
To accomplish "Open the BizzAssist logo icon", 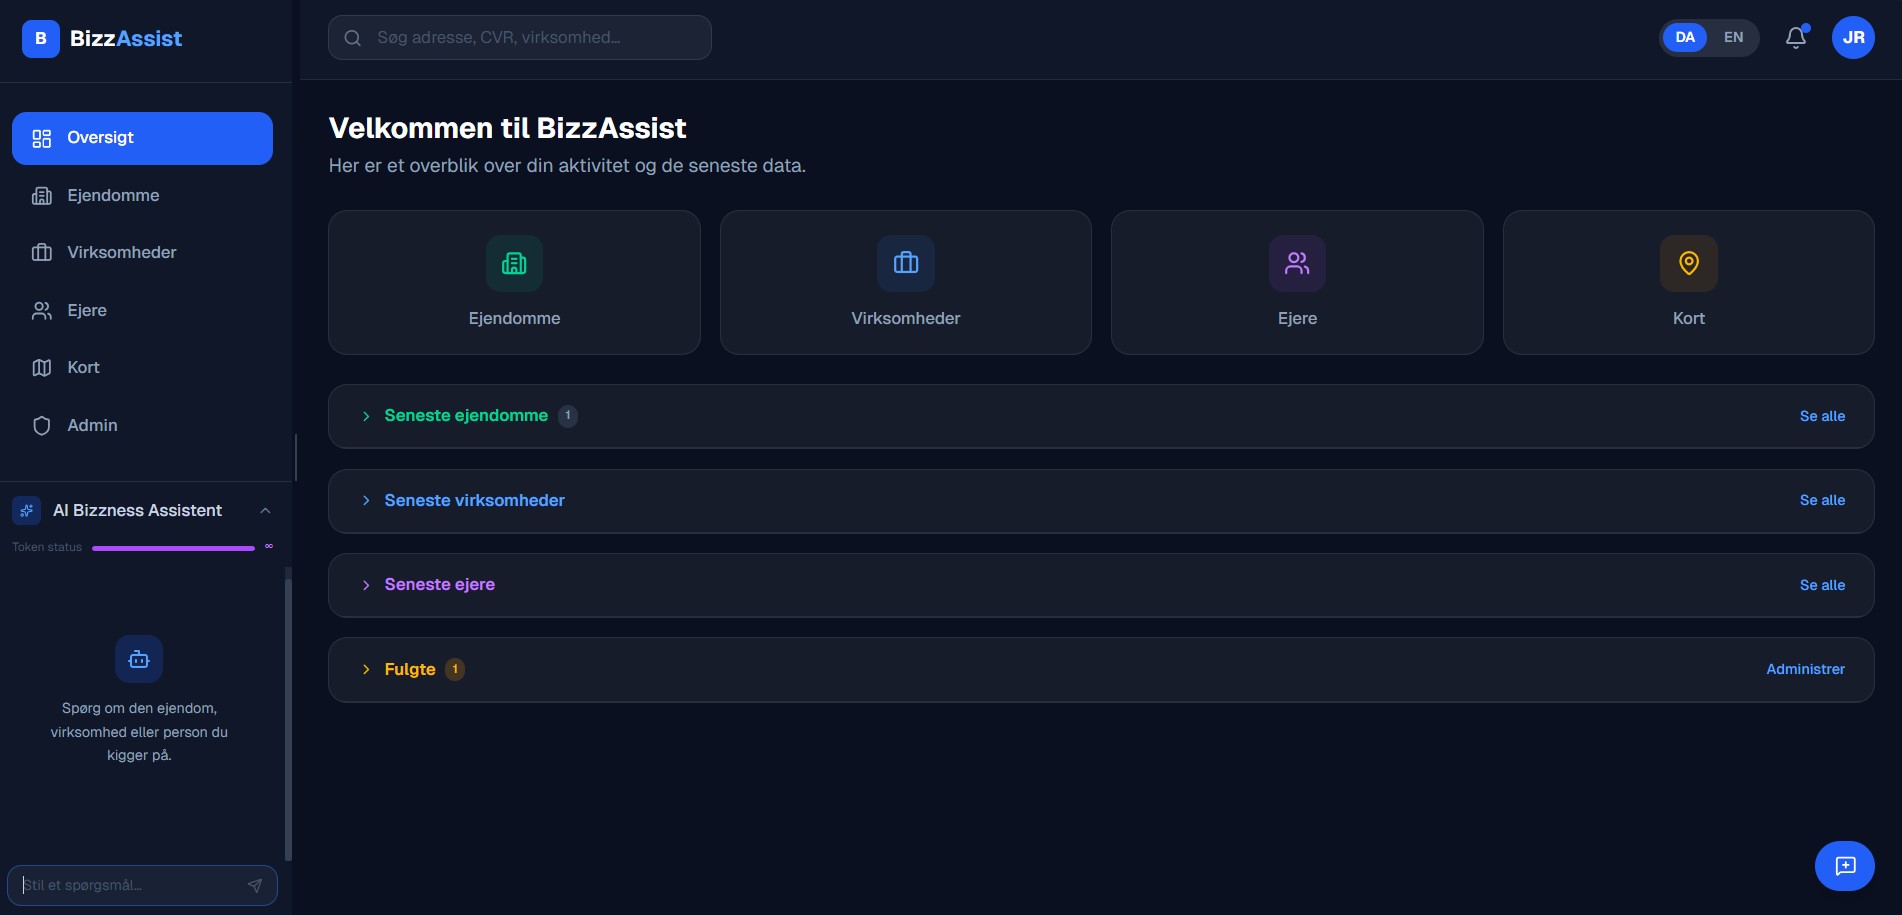I will [x=40, y=38].
